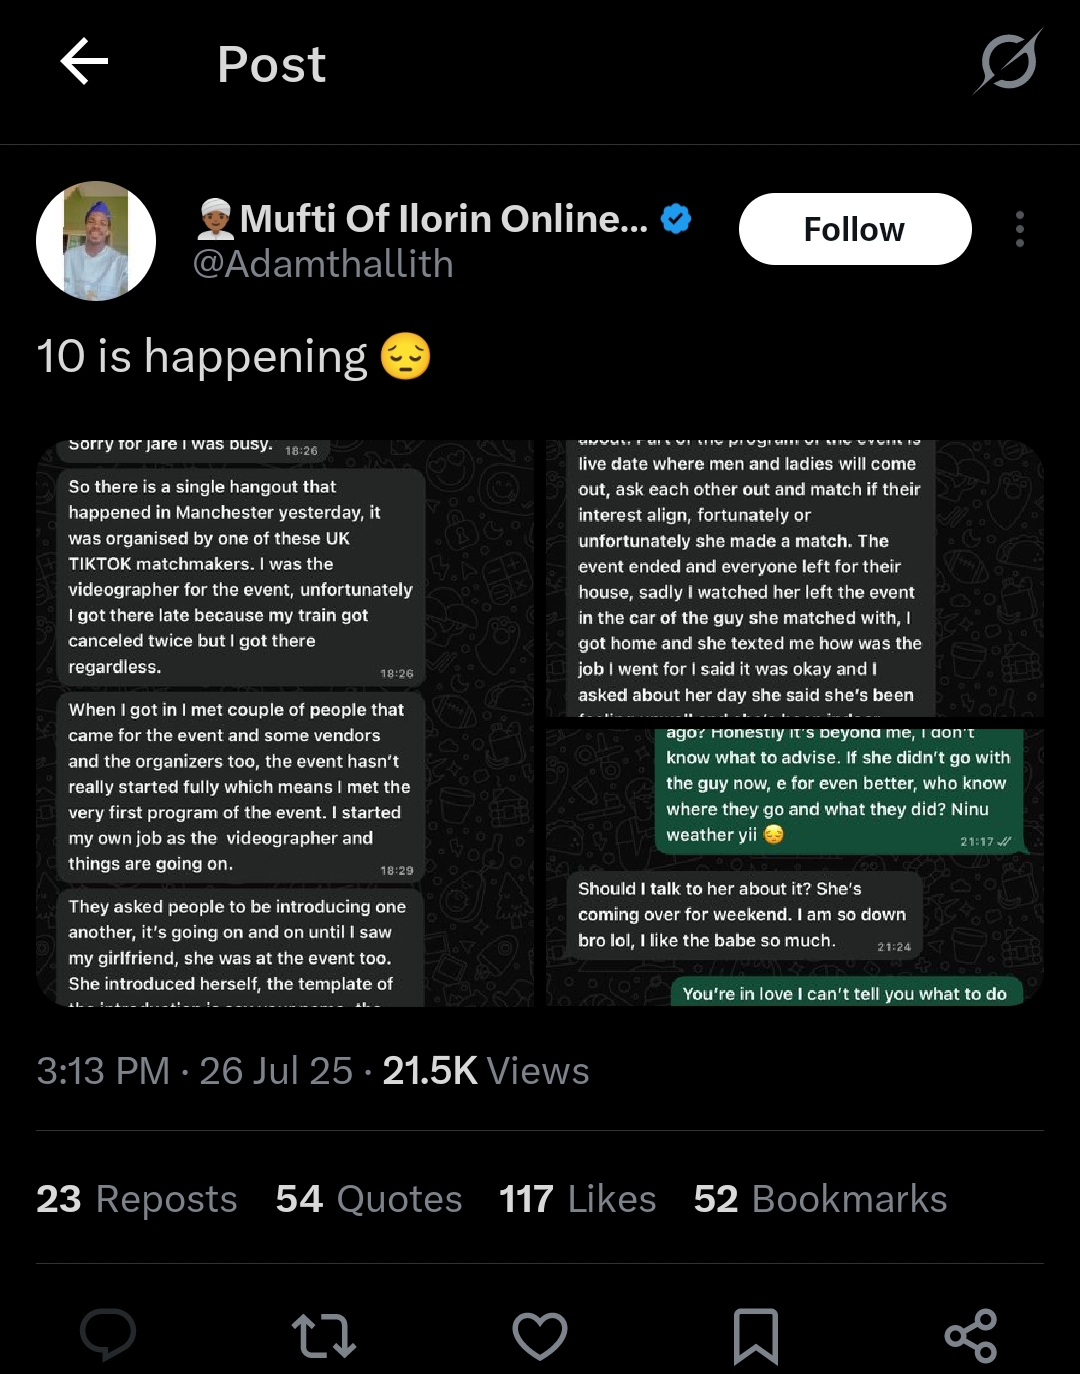View the 23 Reposts list
1080x1374 pixels.
click(x=137, y=1199)
